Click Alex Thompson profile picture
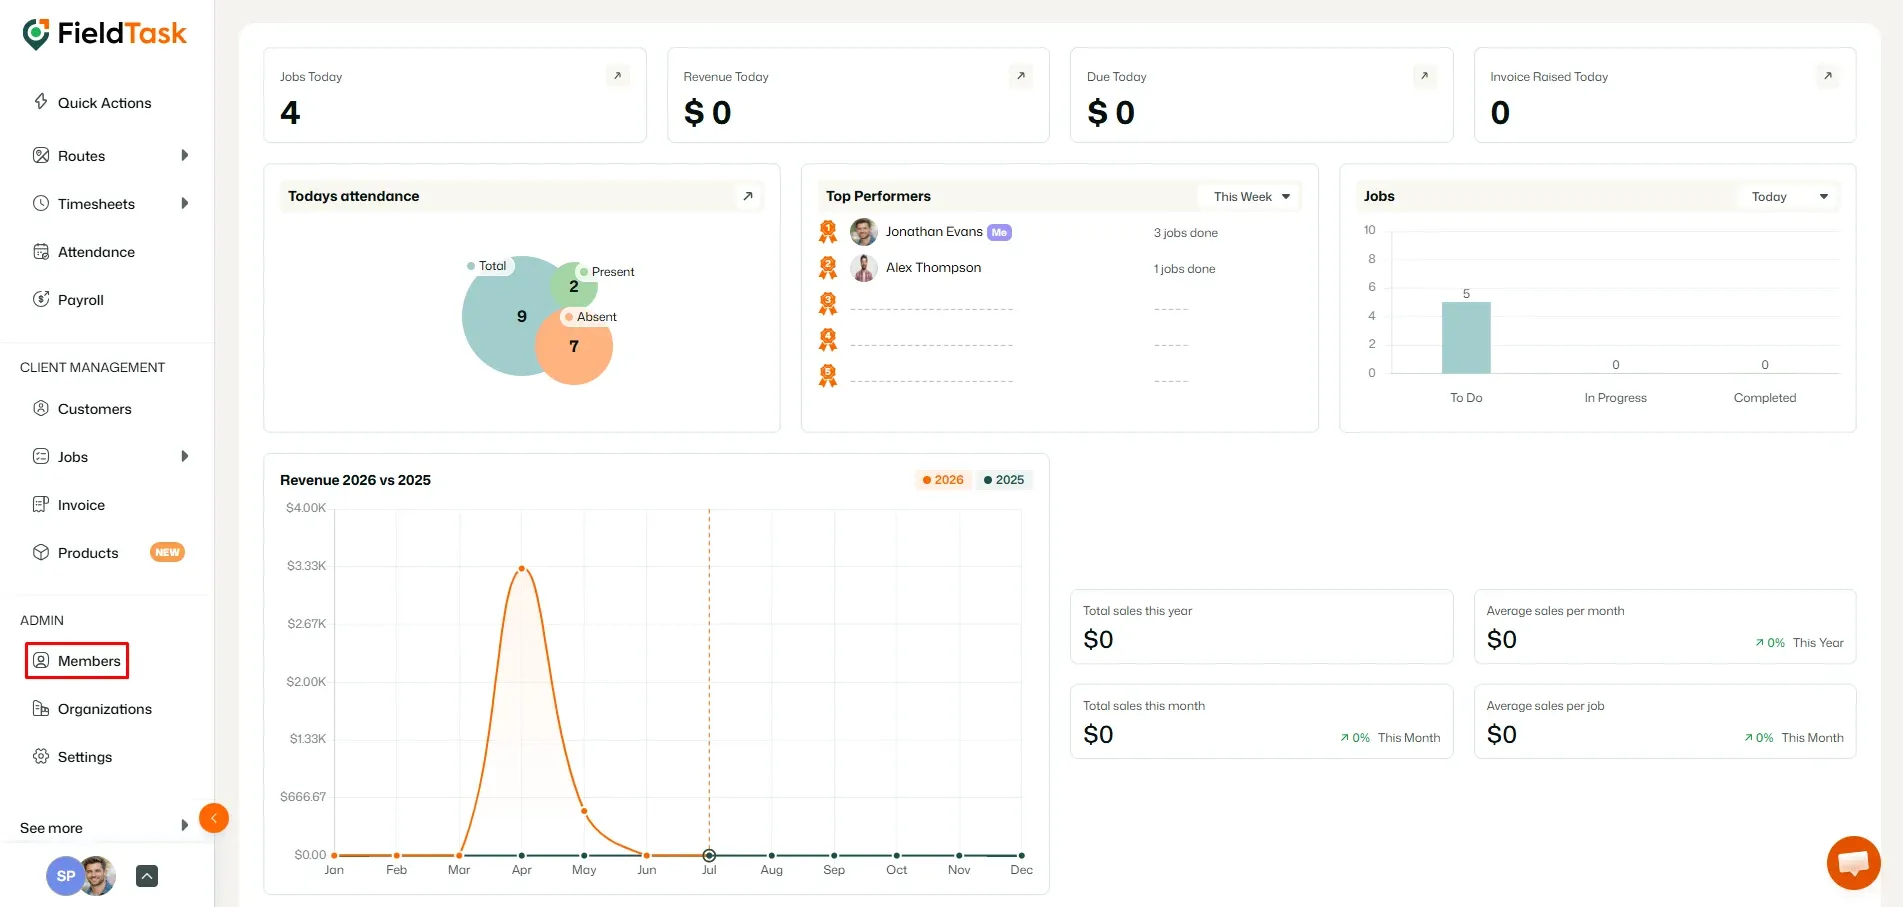 pyautogui.click(x=864, y=268)
